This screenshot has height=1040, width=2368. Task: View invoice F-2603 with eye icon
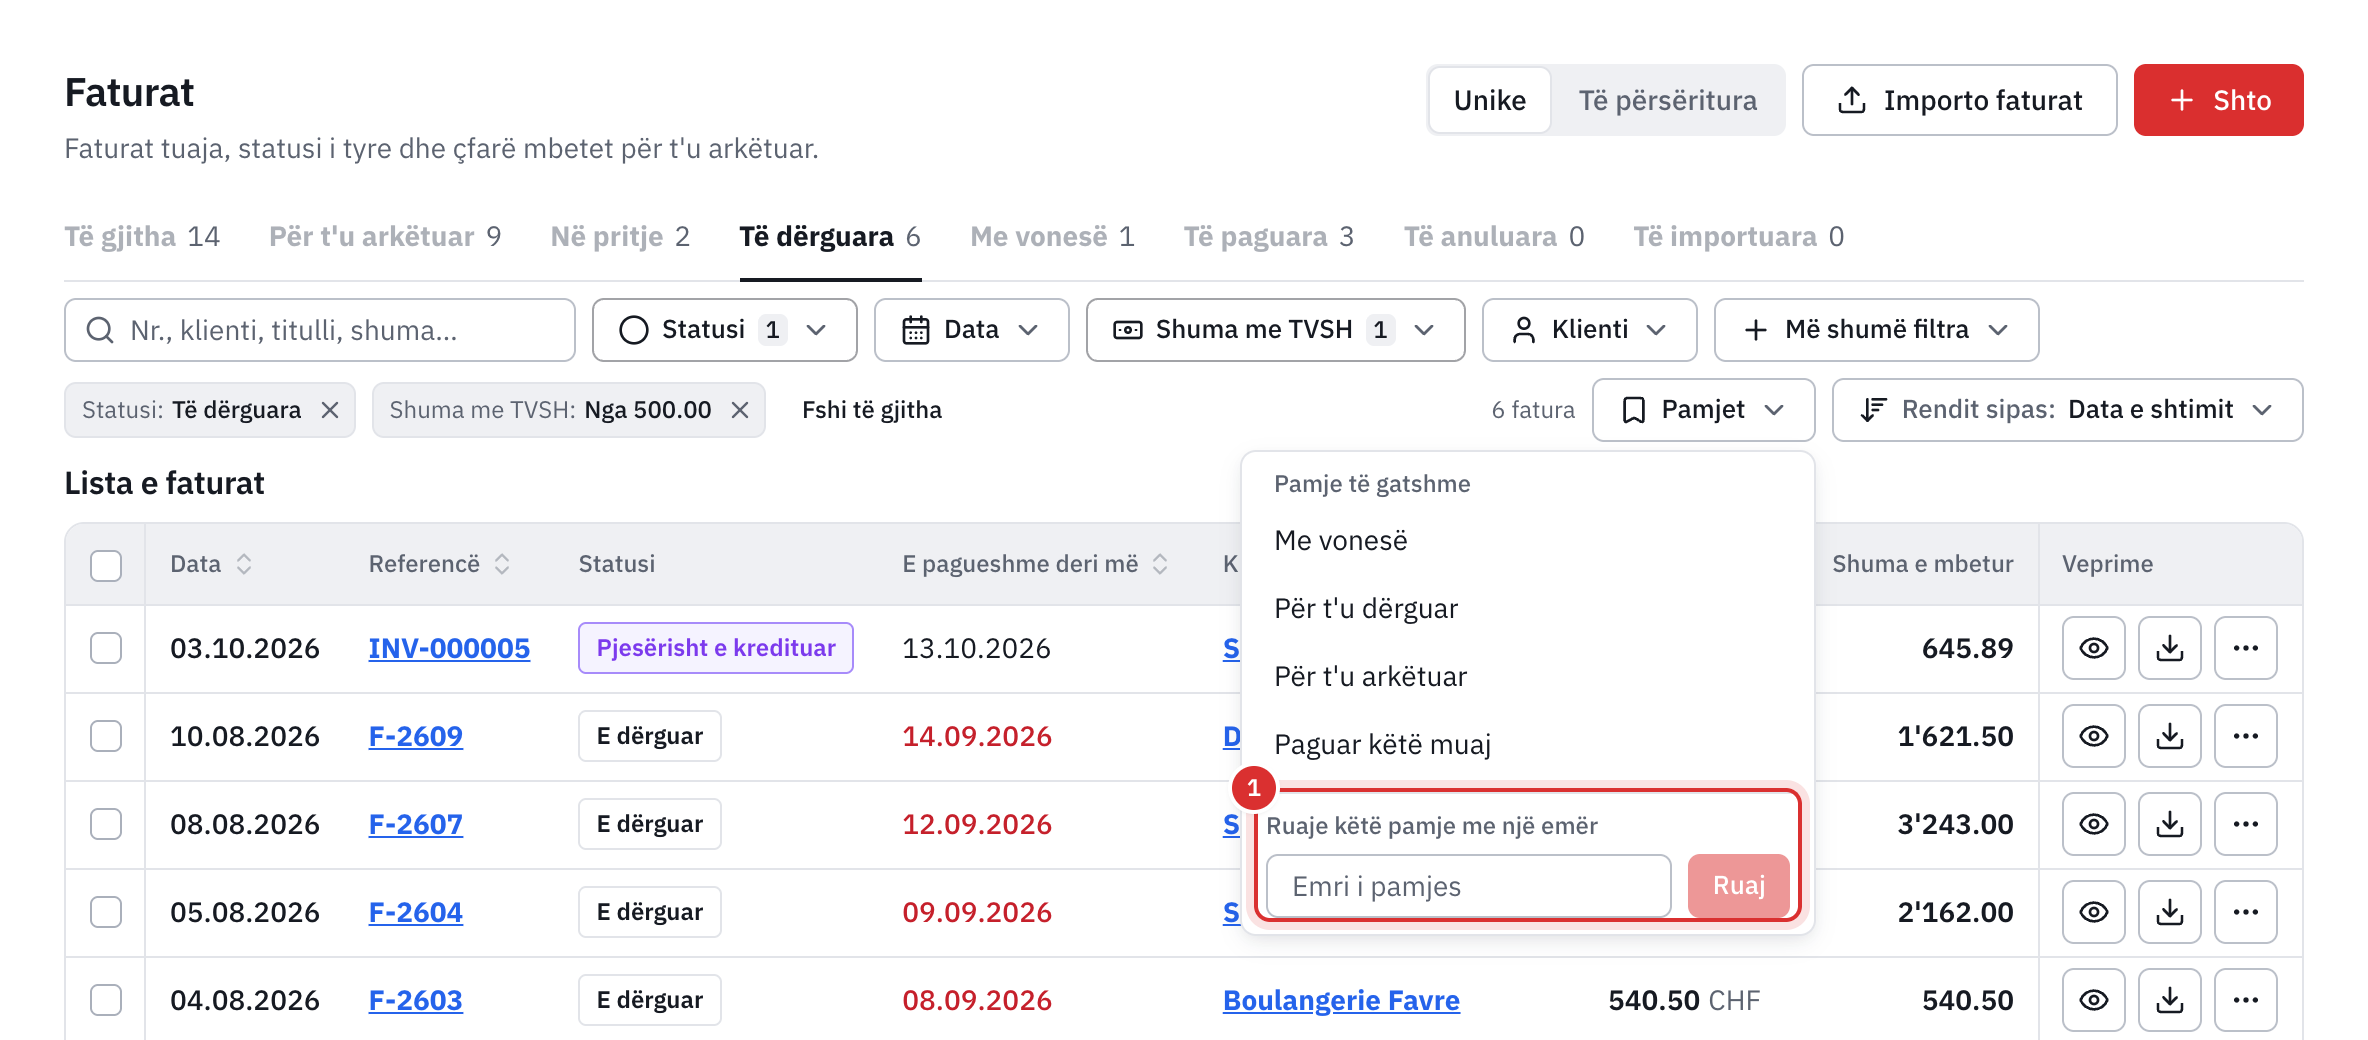[2093, 1000]
